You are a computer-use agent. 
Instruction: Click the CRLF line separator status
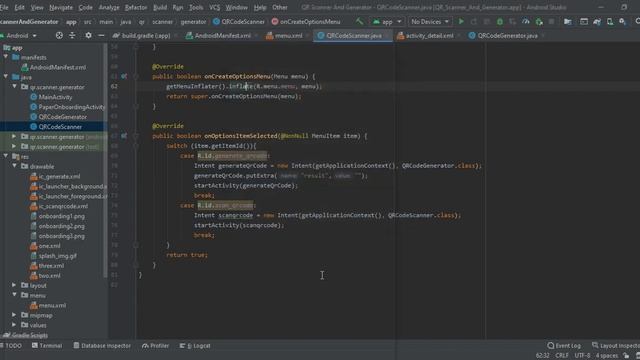tap(562, 356)
